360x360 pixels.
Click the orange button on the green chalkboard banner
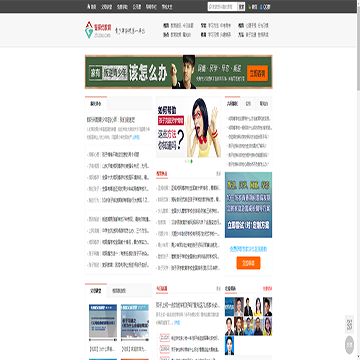pyautogui.click(x=257, y=73)
